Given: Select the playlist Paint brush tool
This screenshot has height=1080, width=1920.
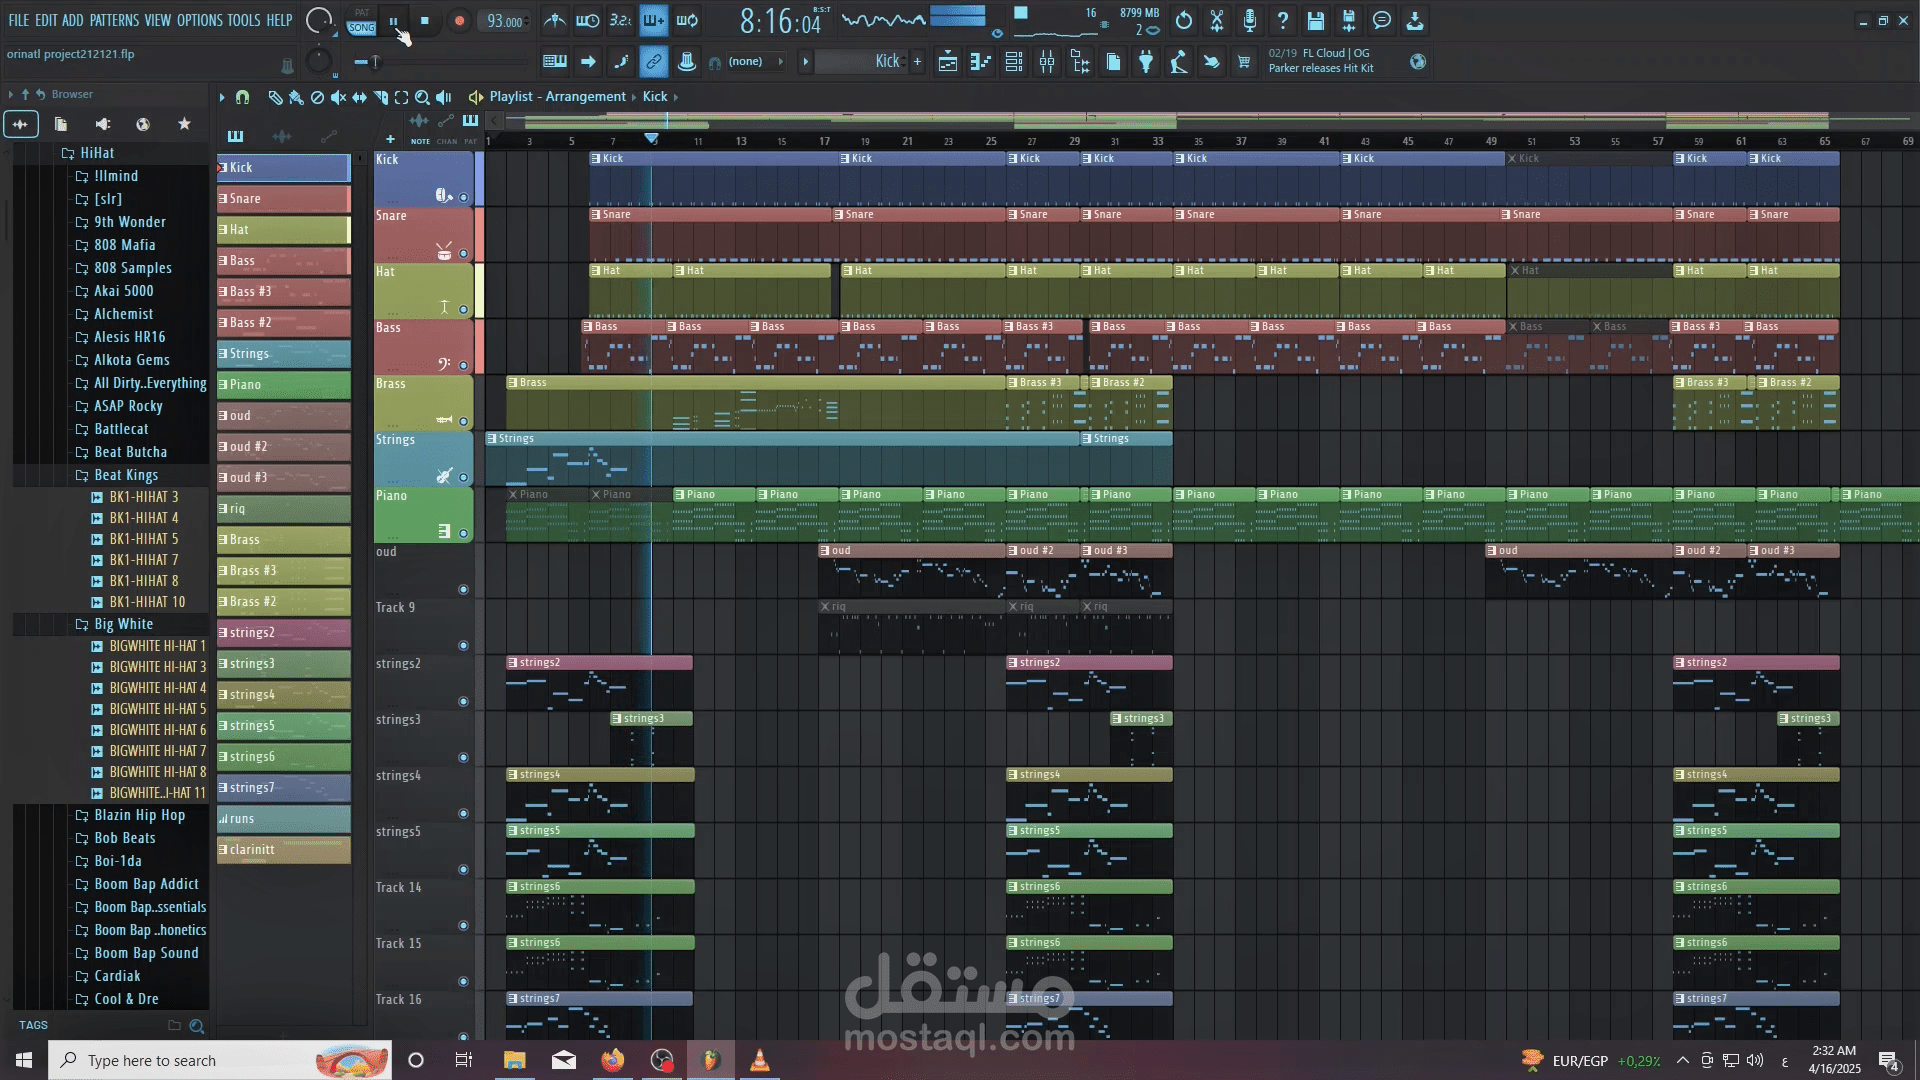Looking at the screenshot, I should click(296, 97).
